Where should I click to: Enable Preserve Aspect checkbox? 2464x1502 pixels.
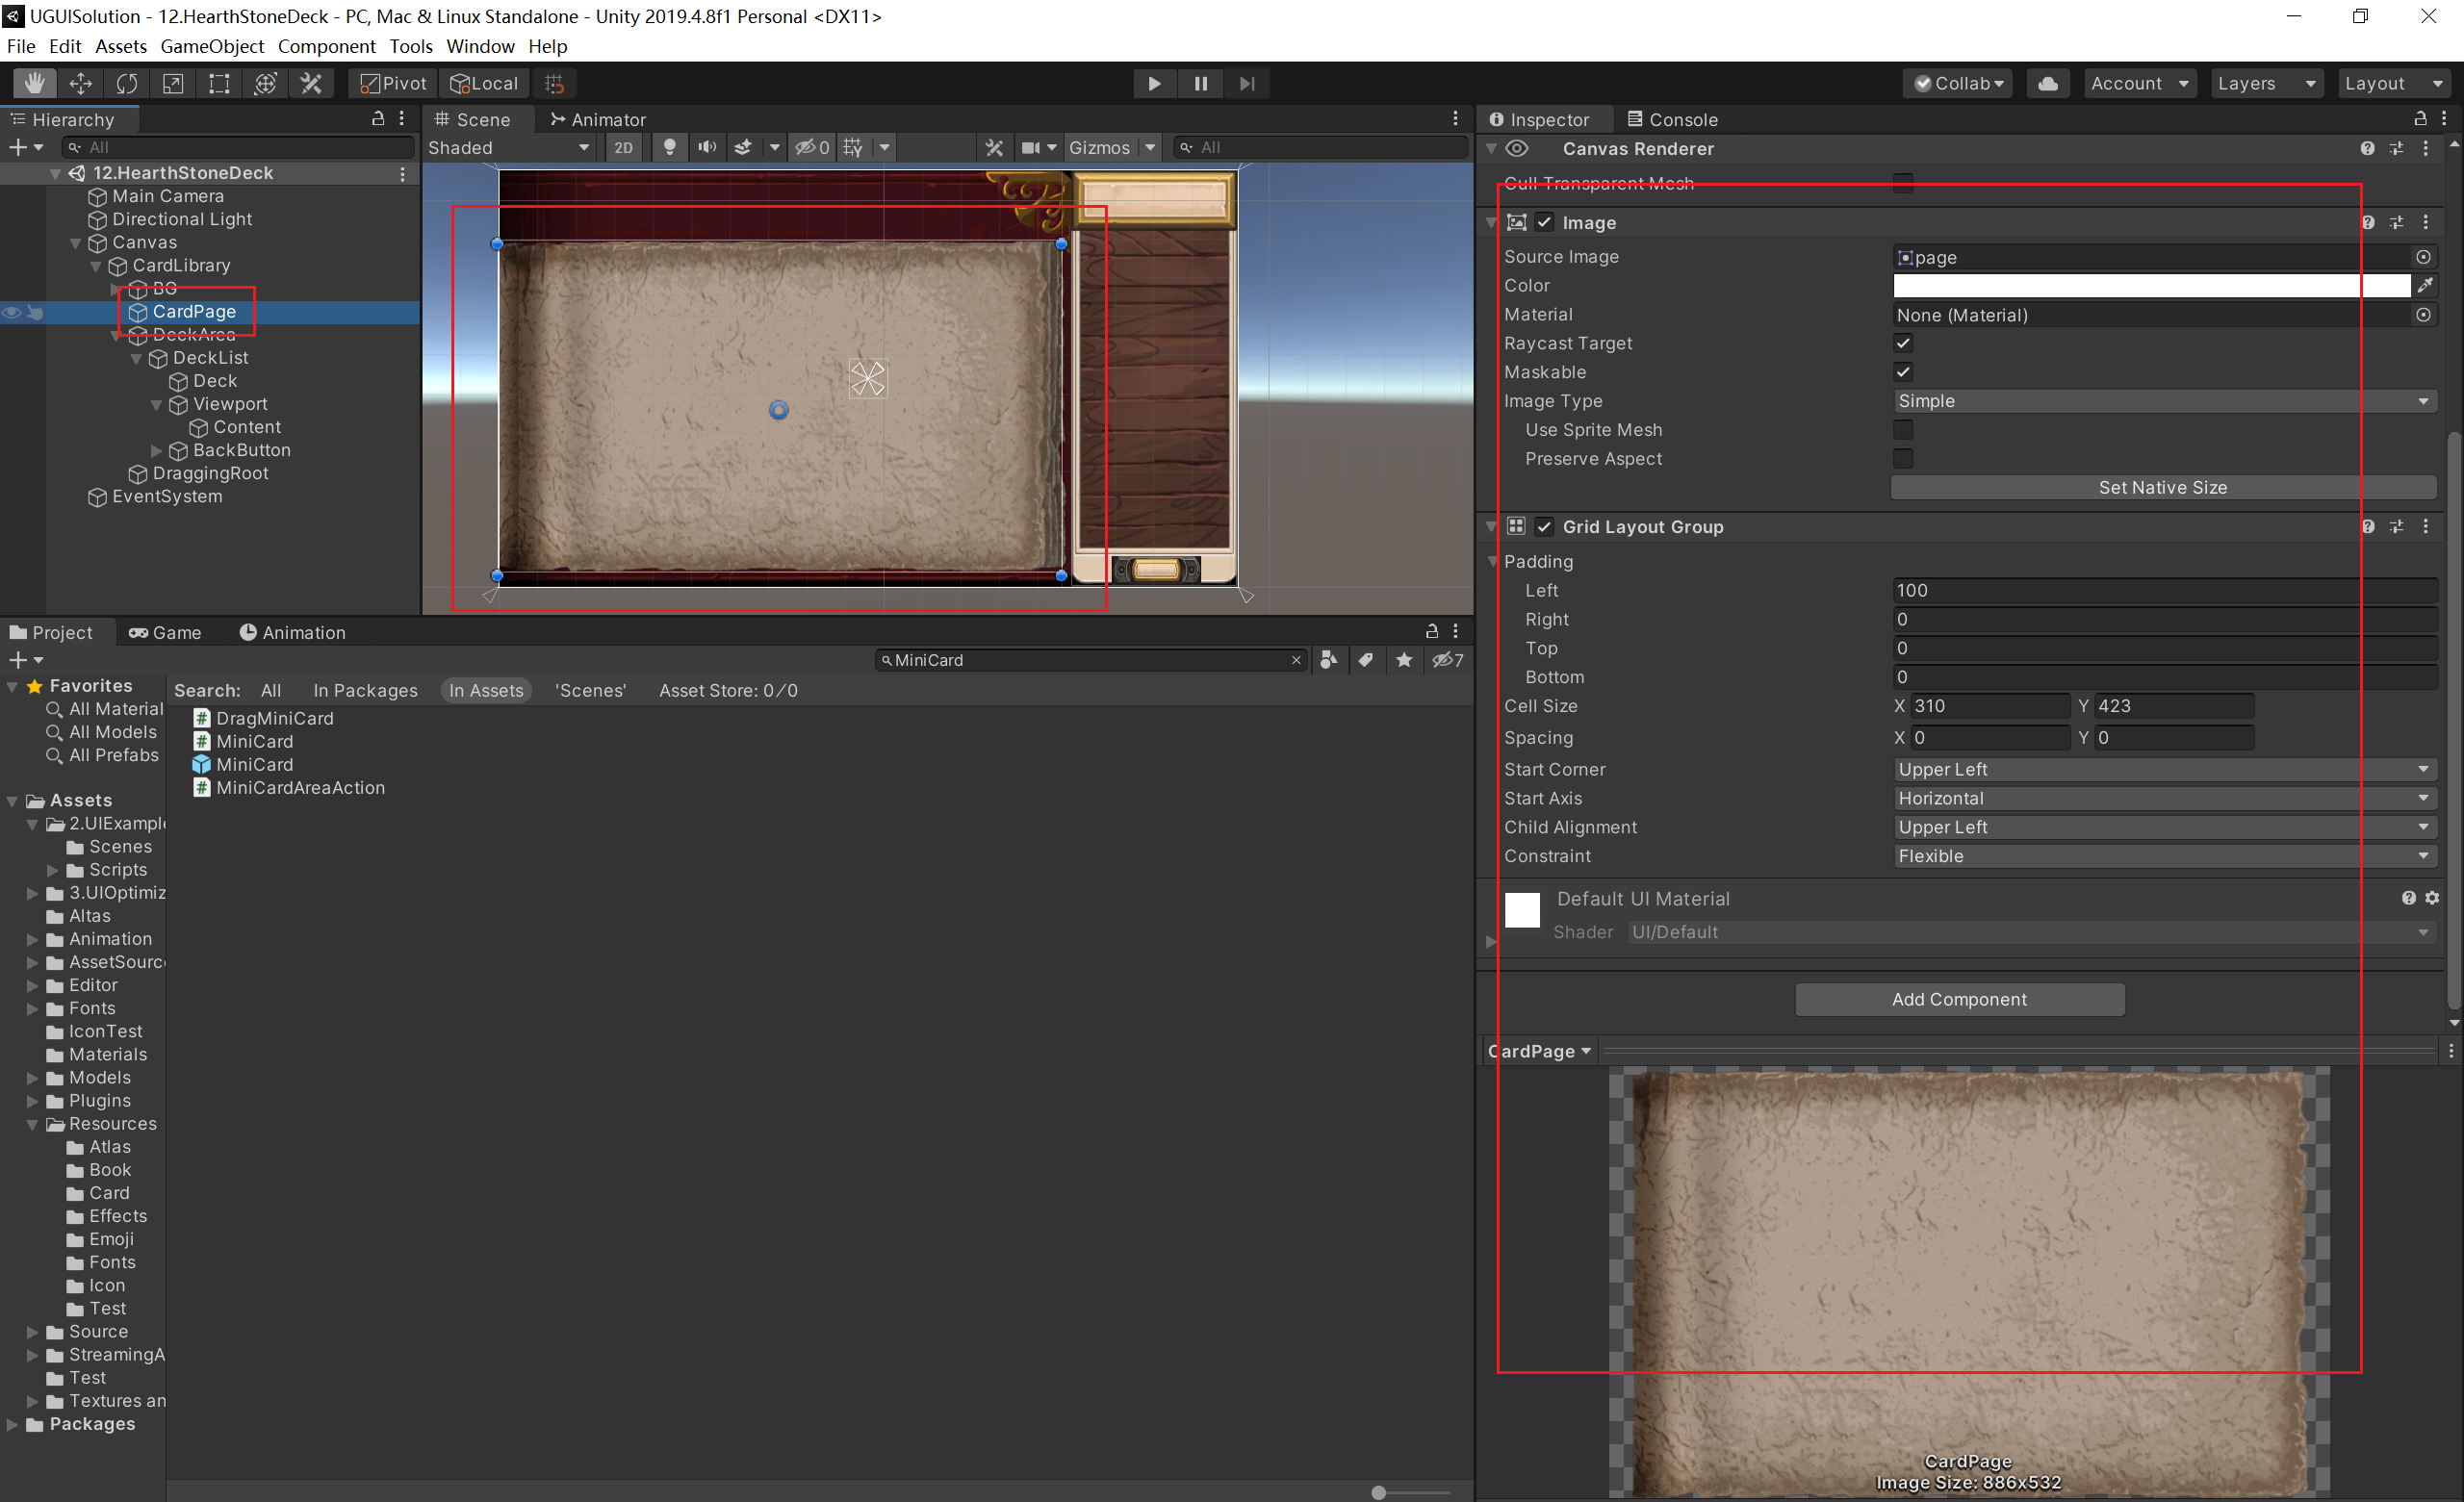point(1903,459)
